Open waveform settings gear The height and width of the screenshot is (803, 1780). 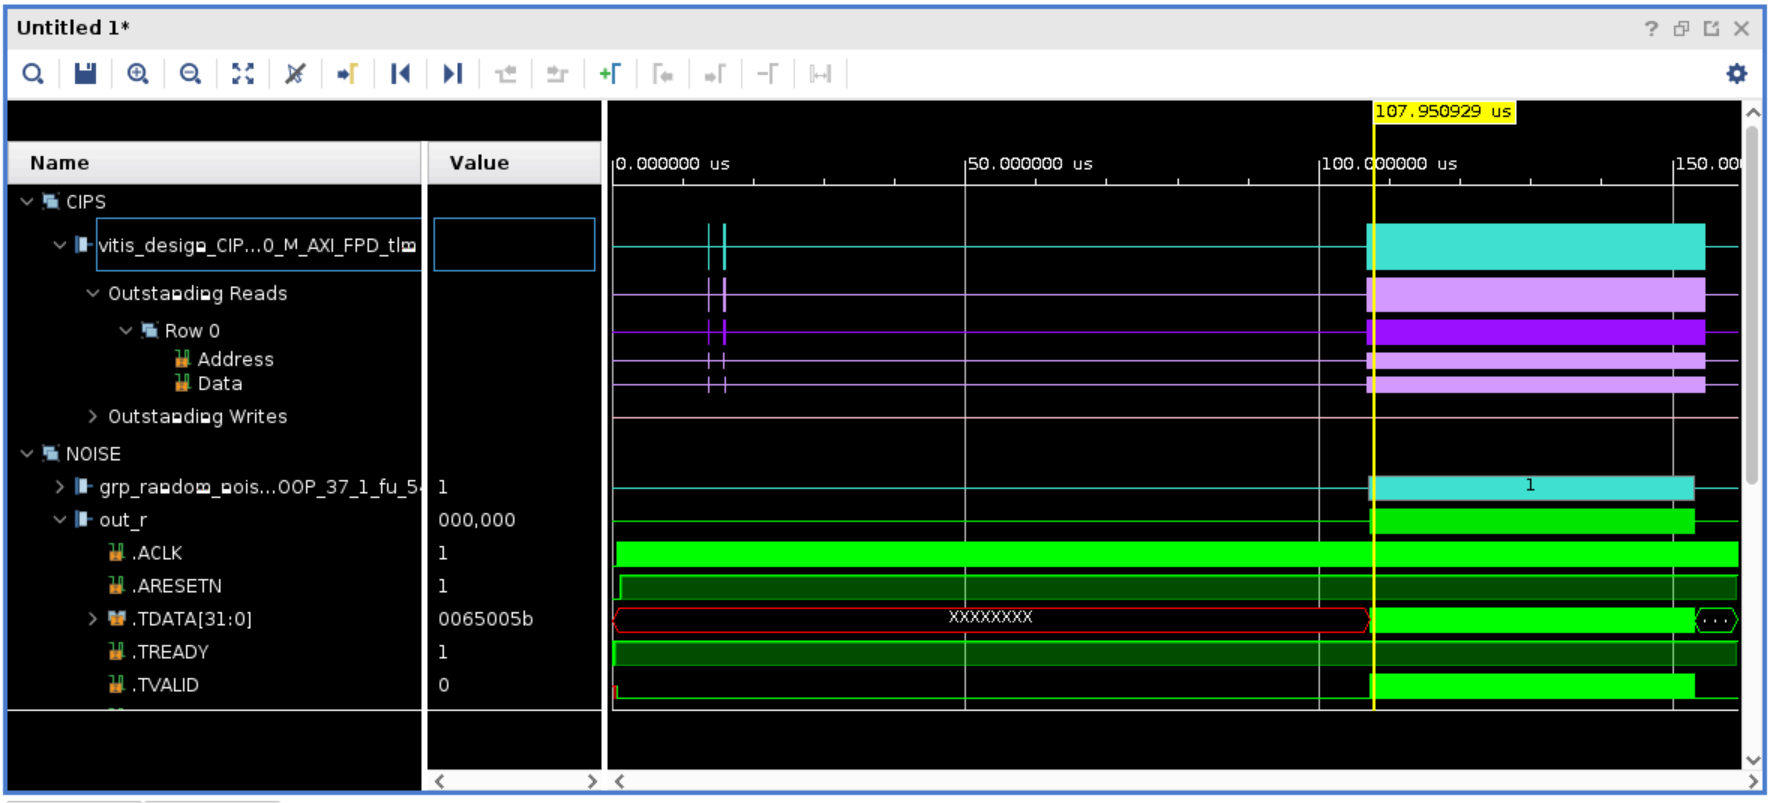click(x=1737, y=74)
